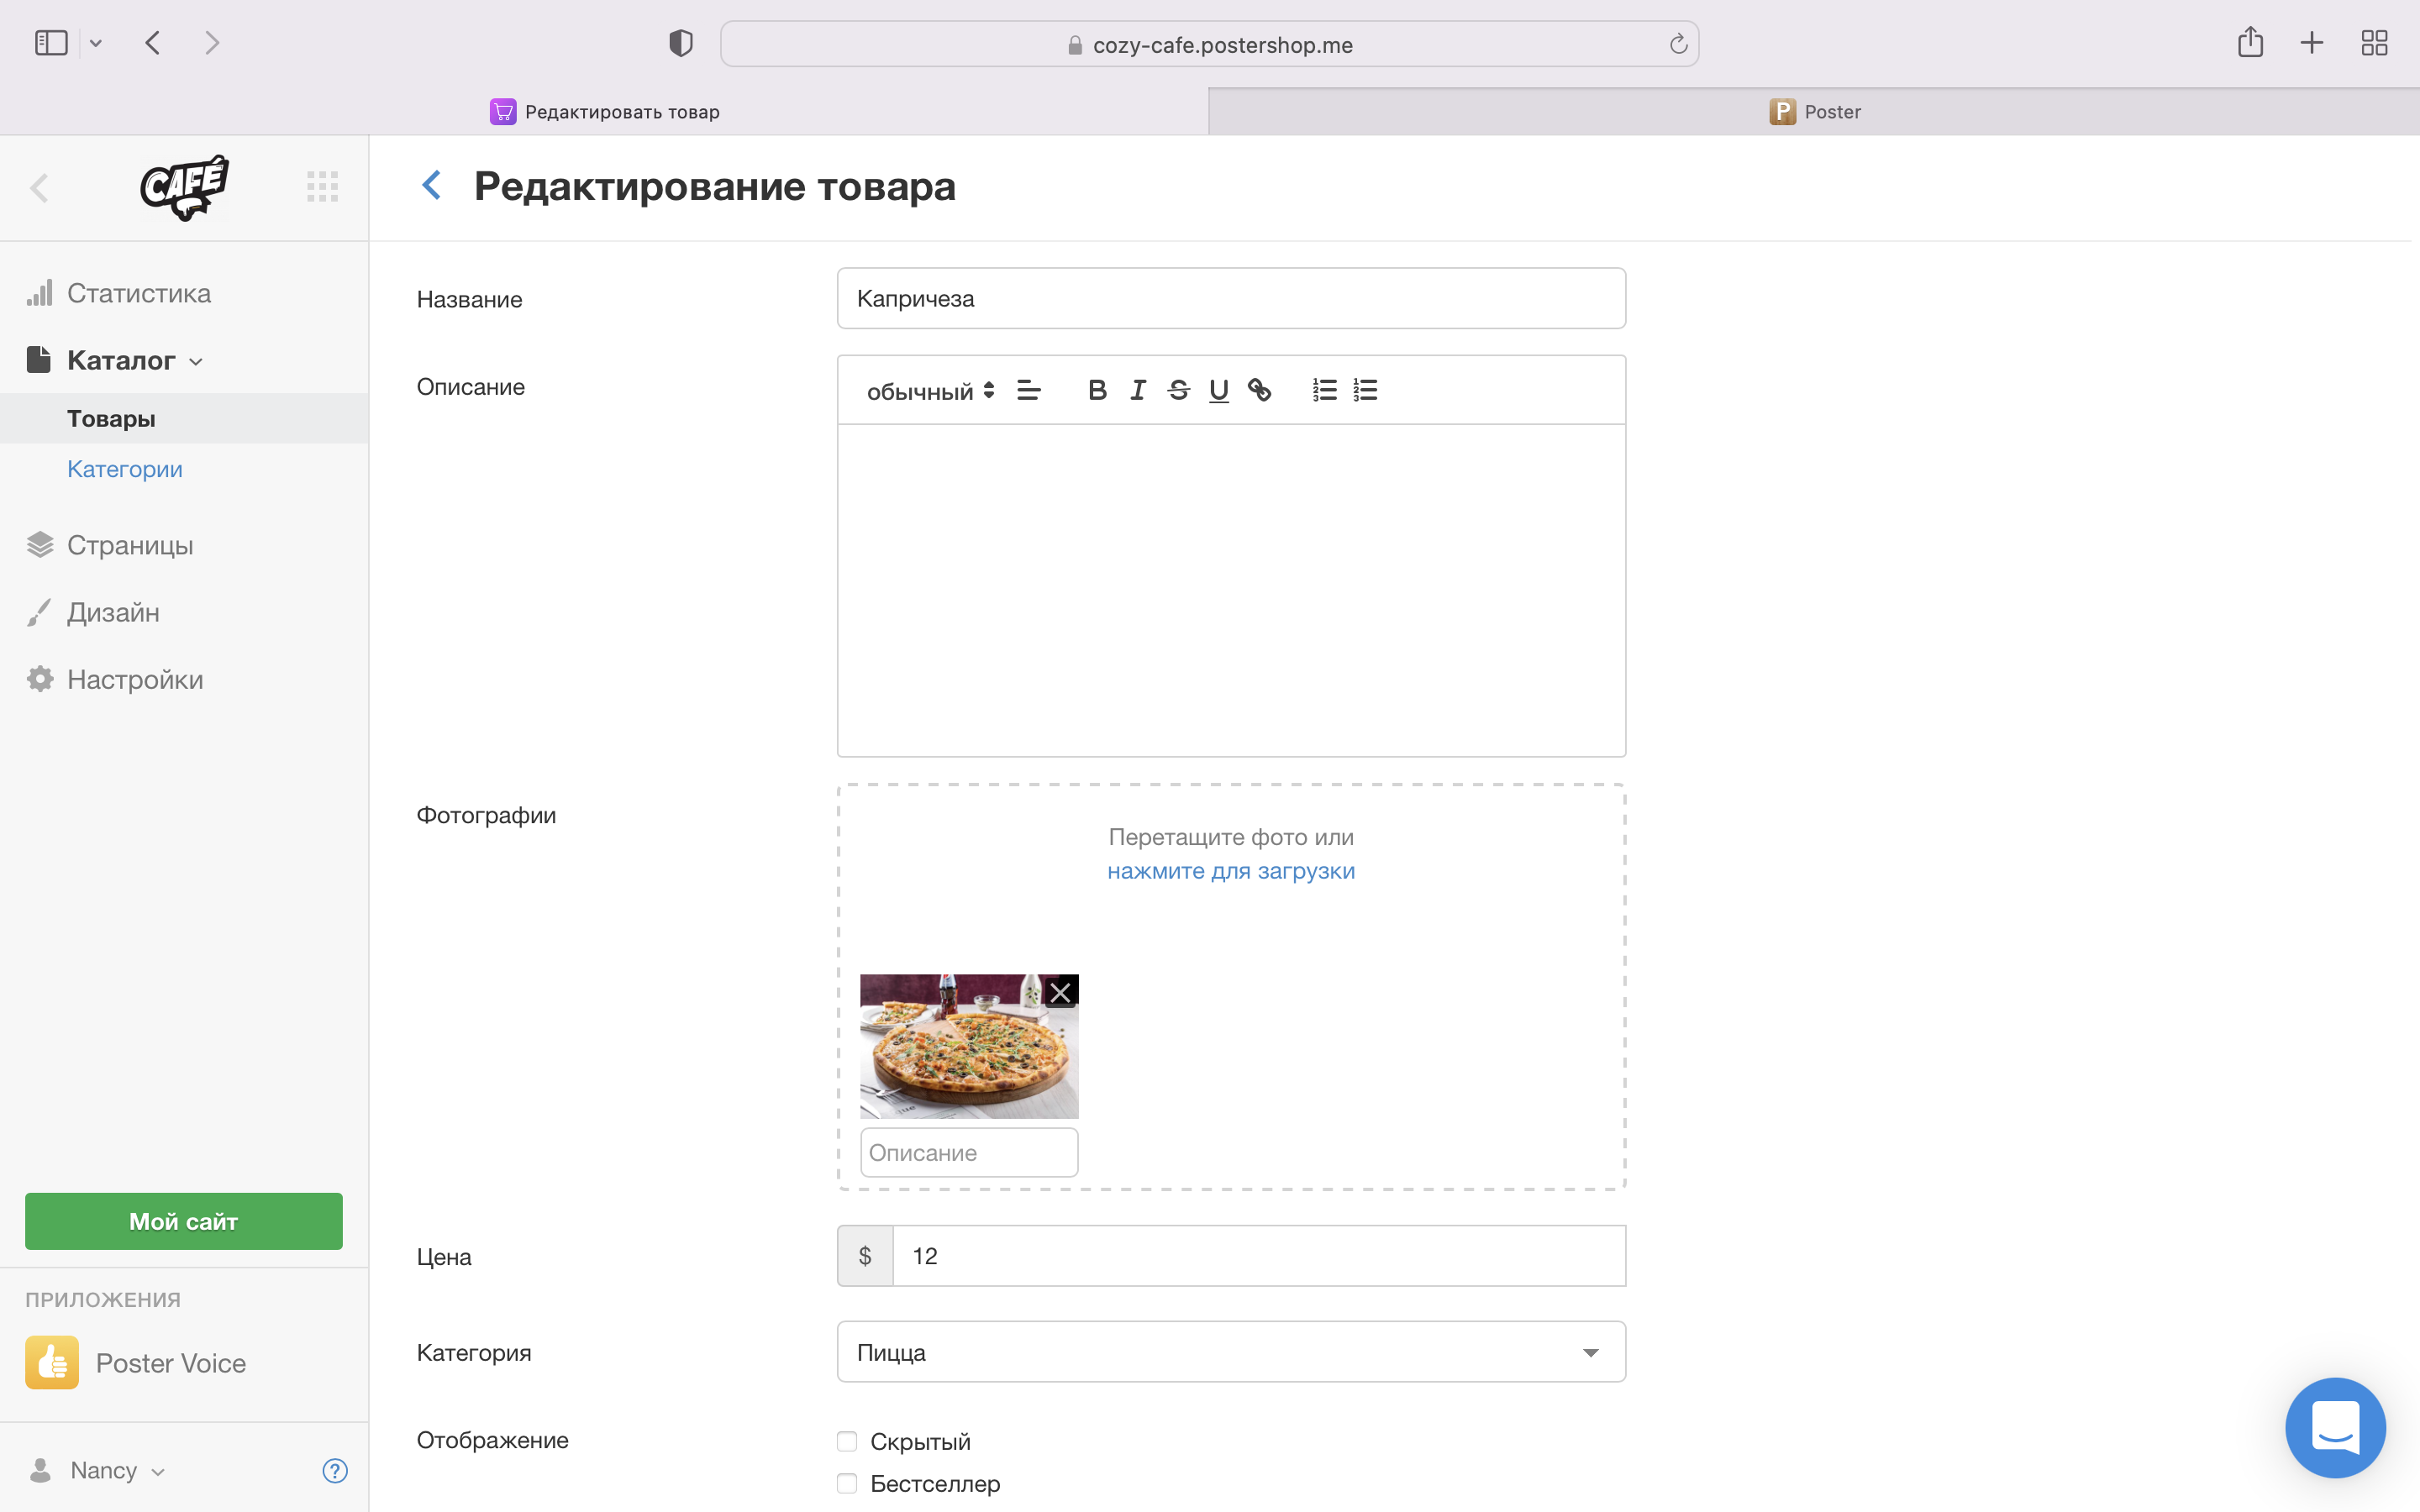
Task: Insert a link via the link icon
Action: tap(1259, 390)
